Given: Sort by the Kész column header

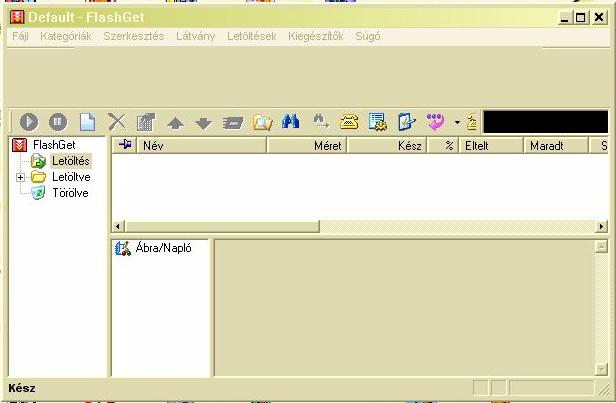Looking at the screenshot, I should (x=387, y=145).
